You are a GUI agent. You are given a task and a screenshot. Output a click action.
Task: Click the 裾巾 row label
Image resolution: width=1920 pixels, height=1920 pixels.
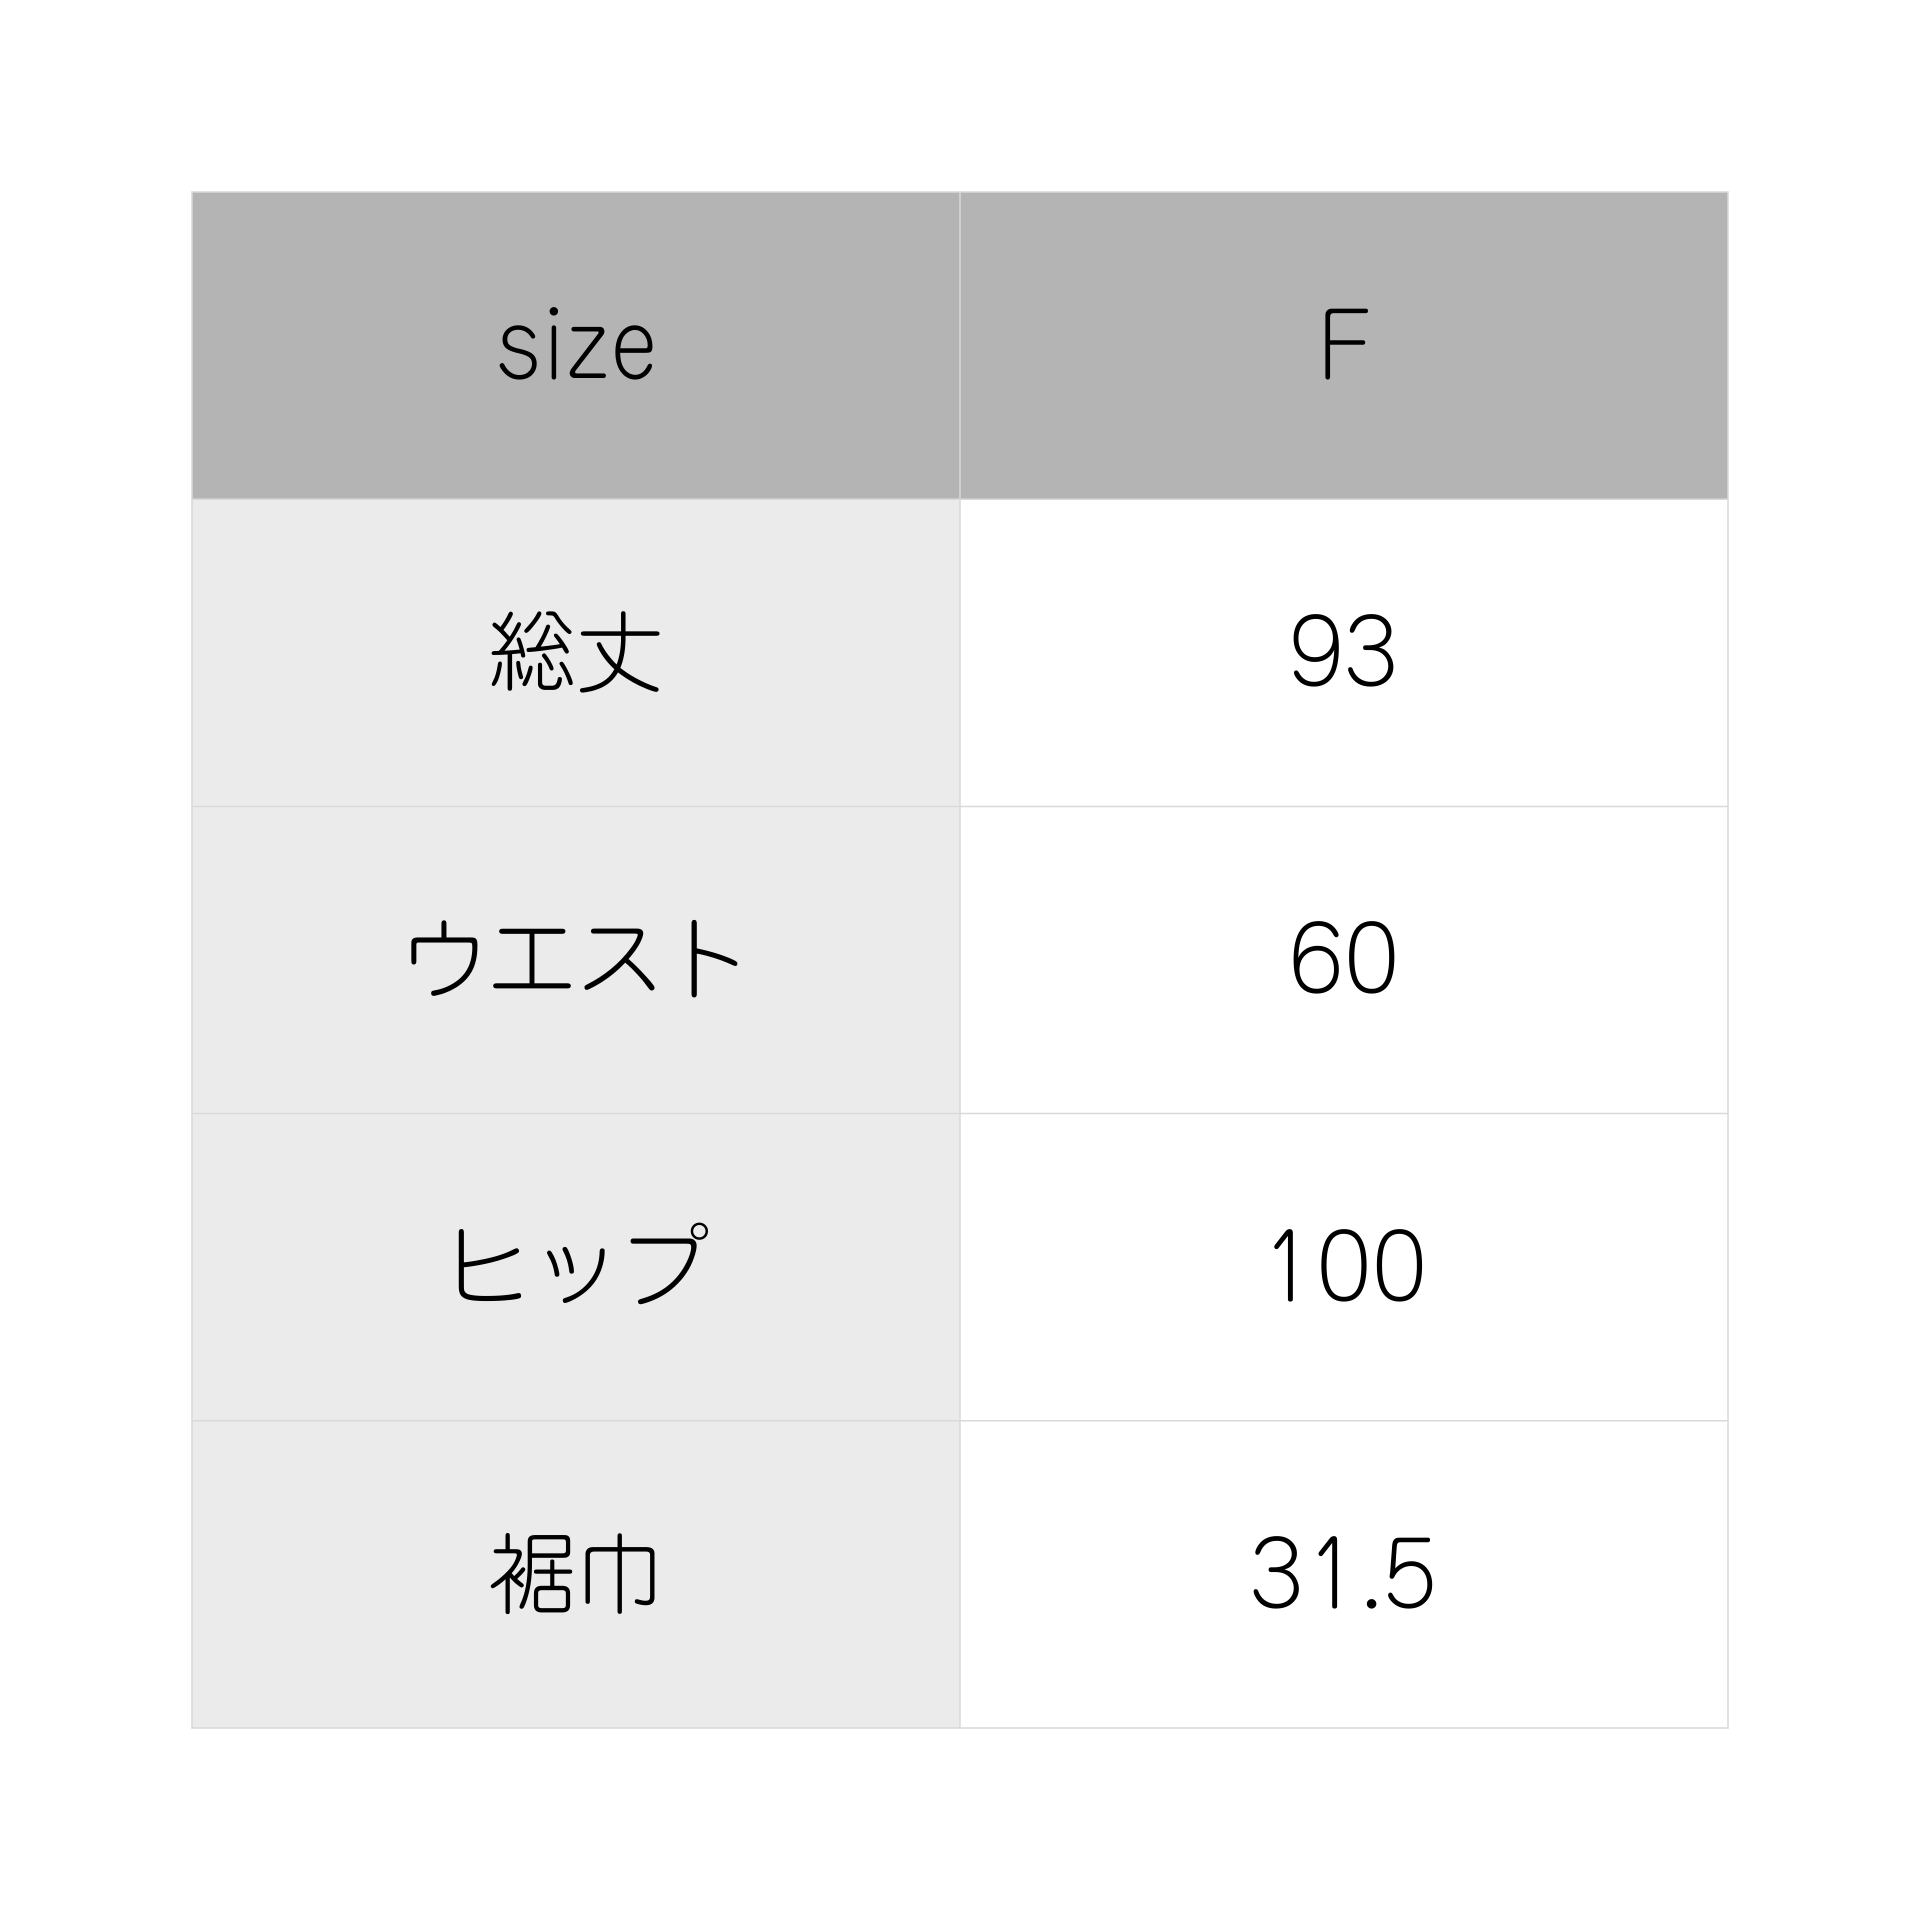tap(574, 1573)
